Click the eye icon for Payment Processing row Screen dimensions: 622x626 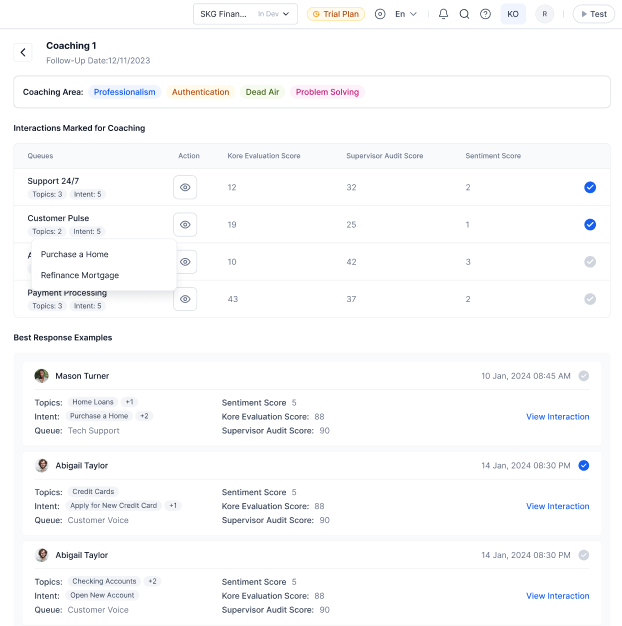tap(185, 299)
